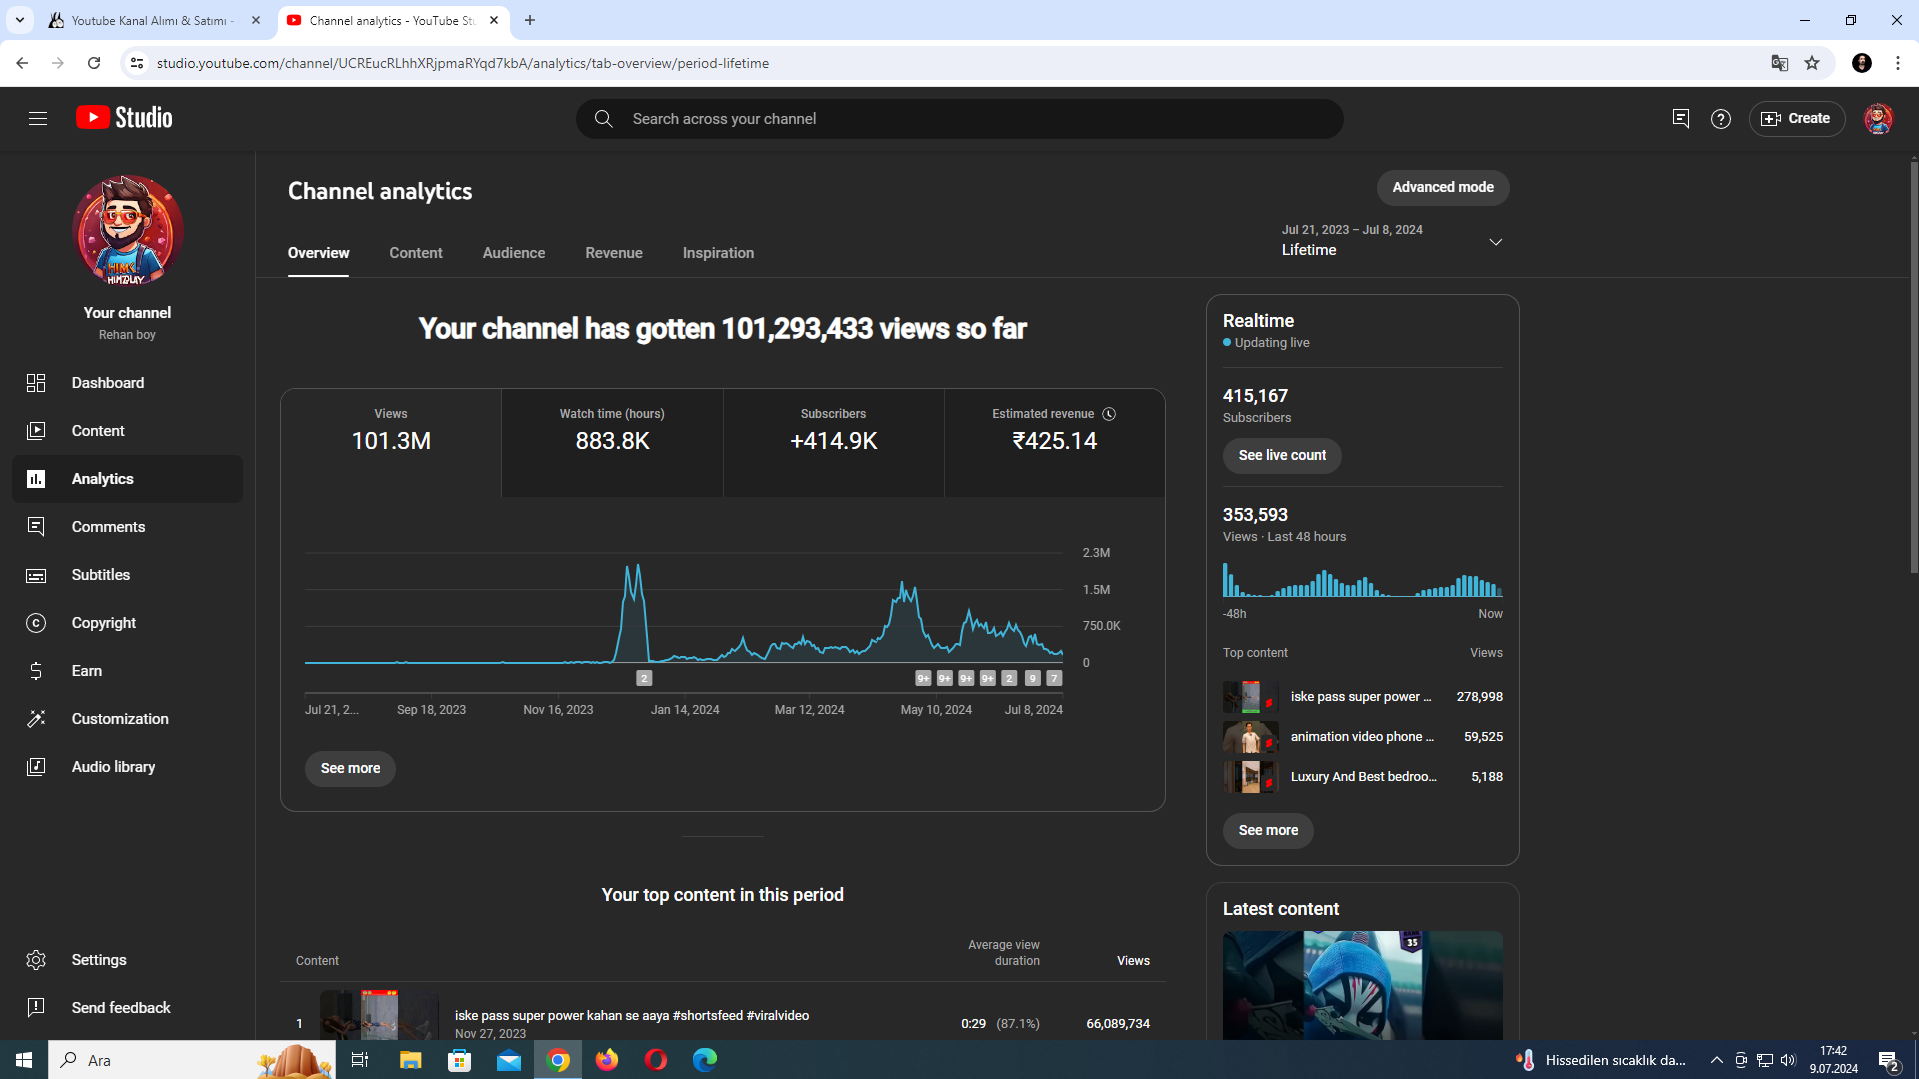This screenshot has height=1079, width=1919.
Task: Open the site information icon in address bar
Action: pos(137,63)
